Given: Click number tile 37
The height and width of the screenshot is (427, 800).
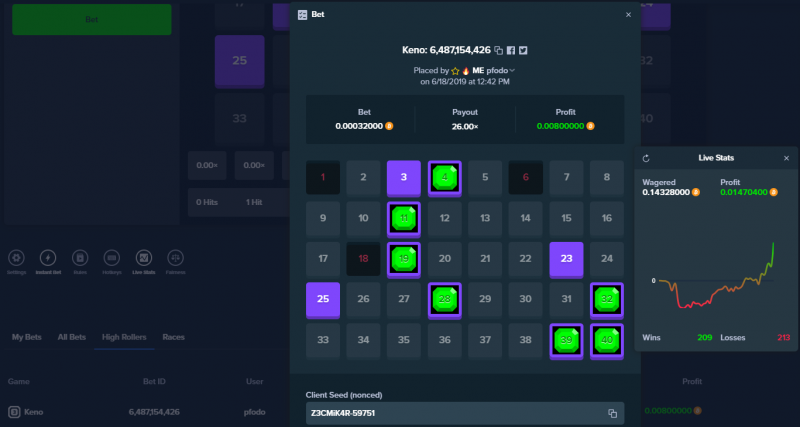Looking at the screenshot, I should 485,340.
